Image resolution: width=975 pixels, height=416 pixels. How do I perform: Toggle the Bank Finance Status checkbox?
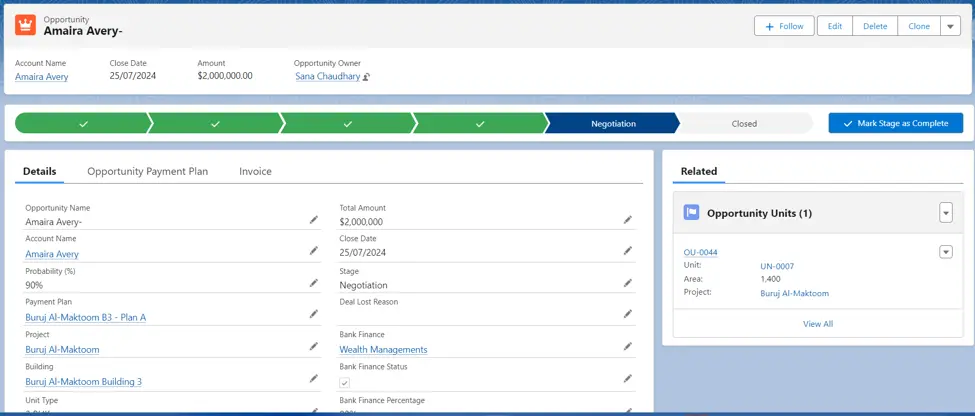345,383
